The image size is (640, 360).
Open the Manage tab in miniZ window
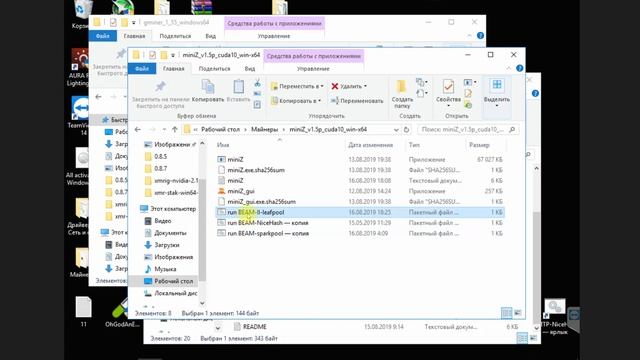(313, 69)
